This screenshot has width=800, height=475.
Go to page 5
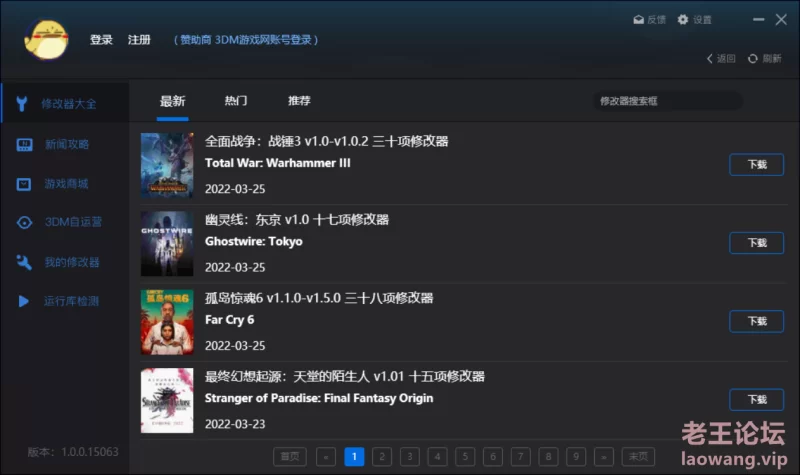tap(465, 457)
